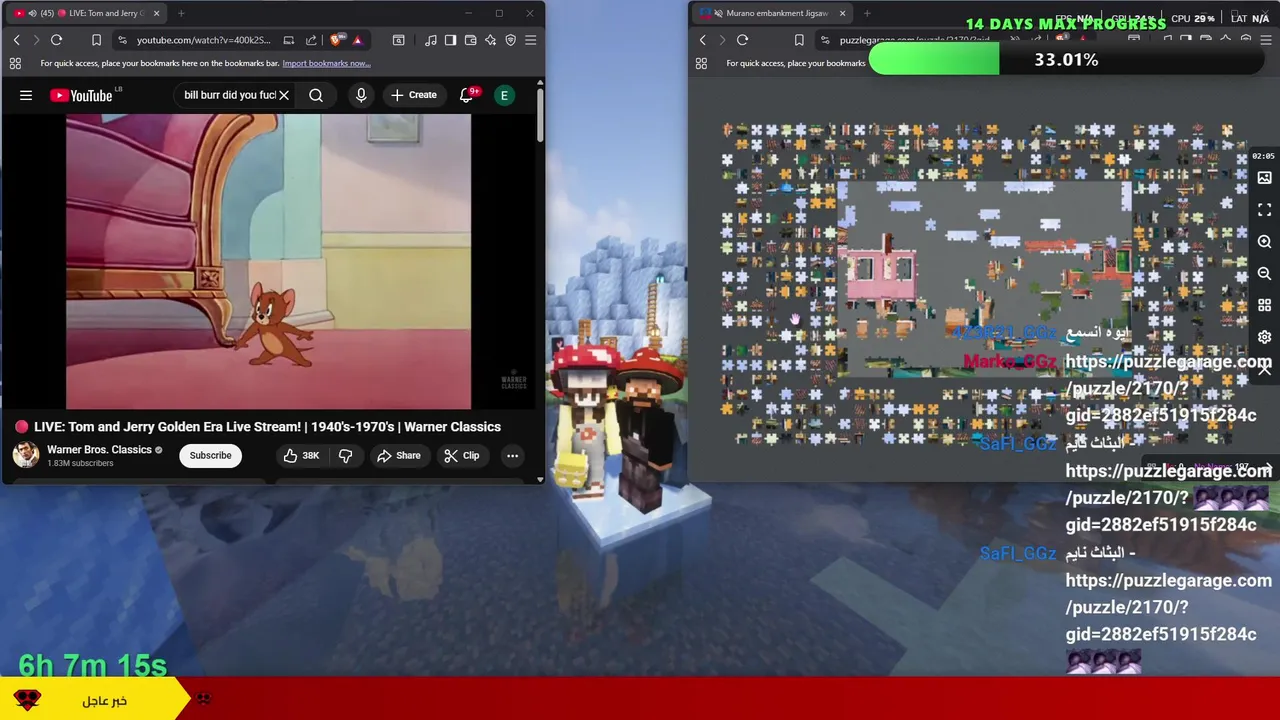
Task: Open the Create menu on YouTube
Action: 414,95
